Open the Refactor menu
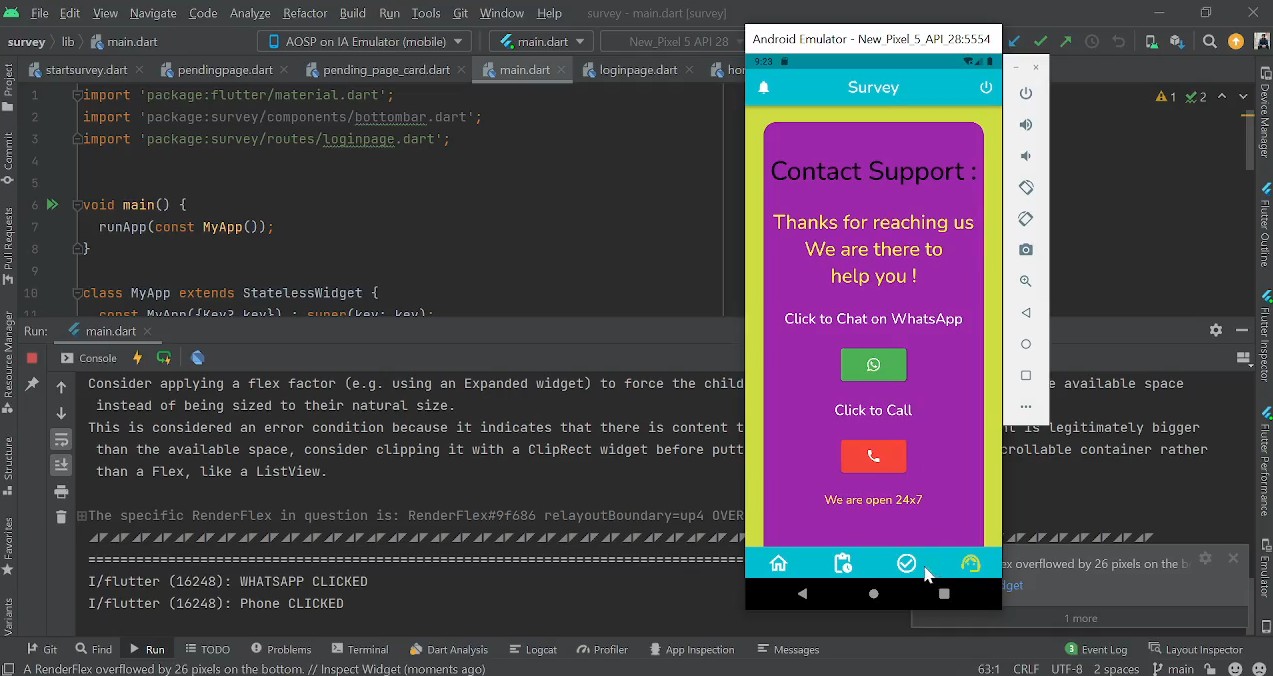 click(305, 13)
